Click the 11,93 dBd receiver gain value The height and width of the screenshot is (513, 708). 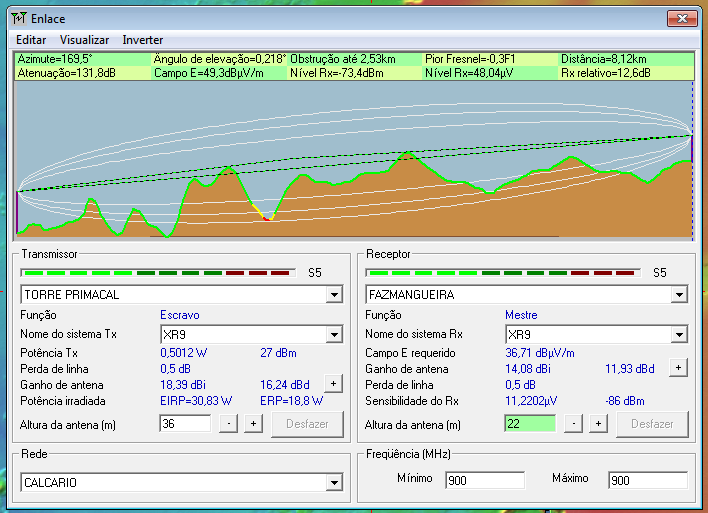point(630,369)
